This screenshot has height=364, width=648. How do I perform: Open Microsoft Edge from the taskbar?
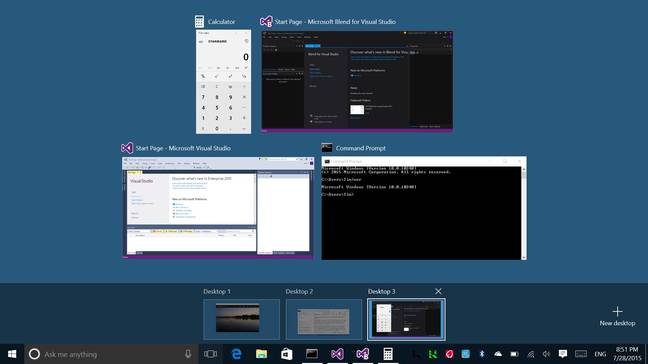tap(236, 354)
